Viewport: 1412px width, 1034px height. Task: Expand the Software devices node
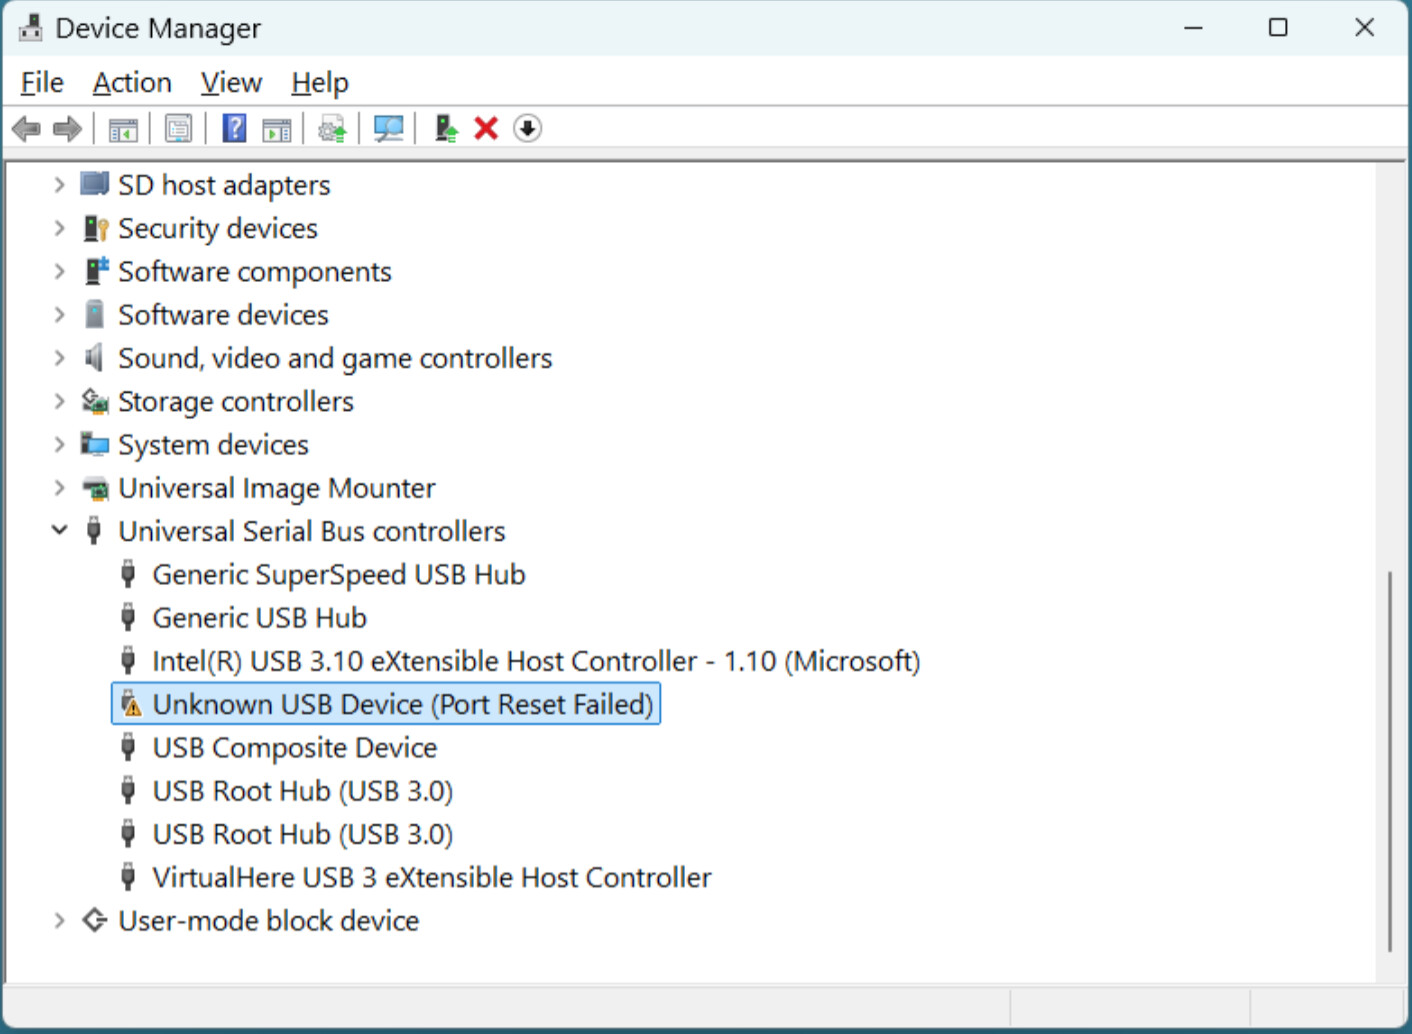pyautogui.click(x=59, y=315)
